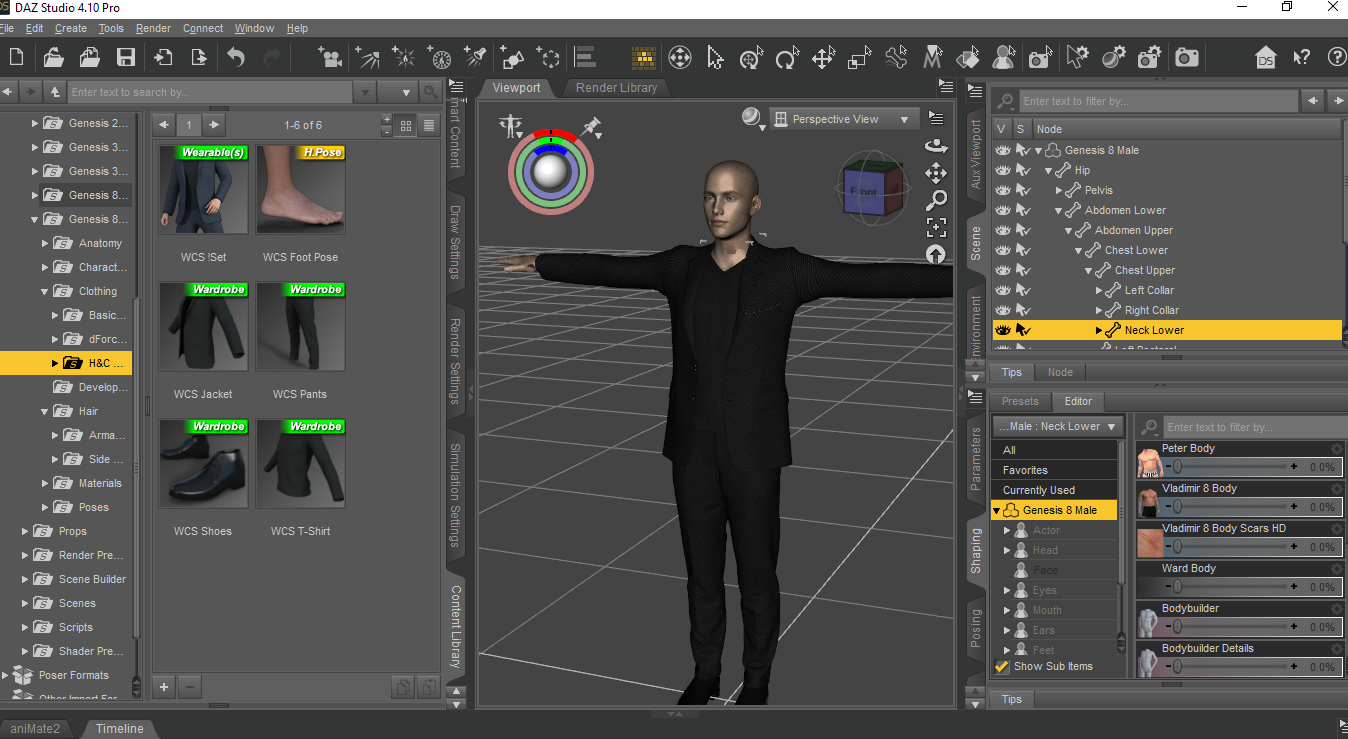
Task: Expand the Props folder
Action: [25, 531]
